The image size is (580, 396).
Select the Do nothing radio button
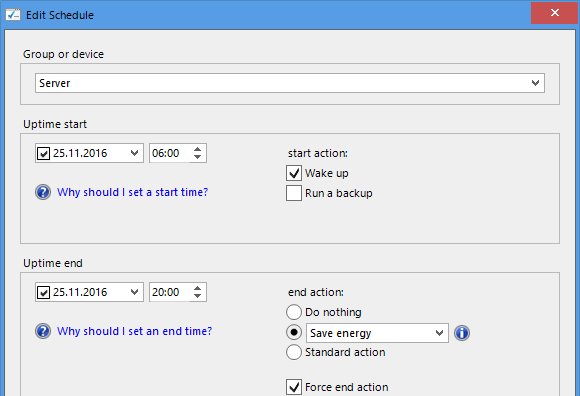pyautogui.click(x=294, y=312)
